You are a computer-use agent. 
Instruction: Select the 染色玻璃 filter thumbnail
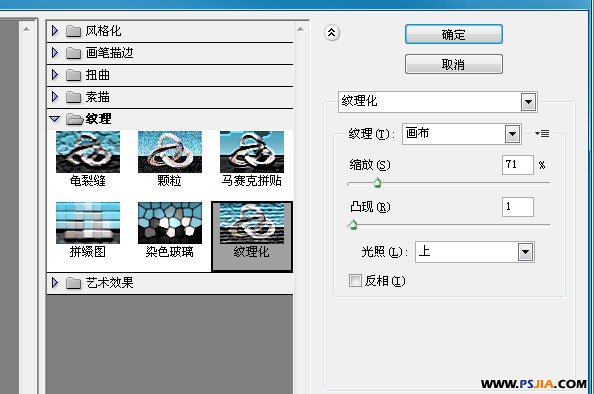pyautogui.click(x=170, y=223)
